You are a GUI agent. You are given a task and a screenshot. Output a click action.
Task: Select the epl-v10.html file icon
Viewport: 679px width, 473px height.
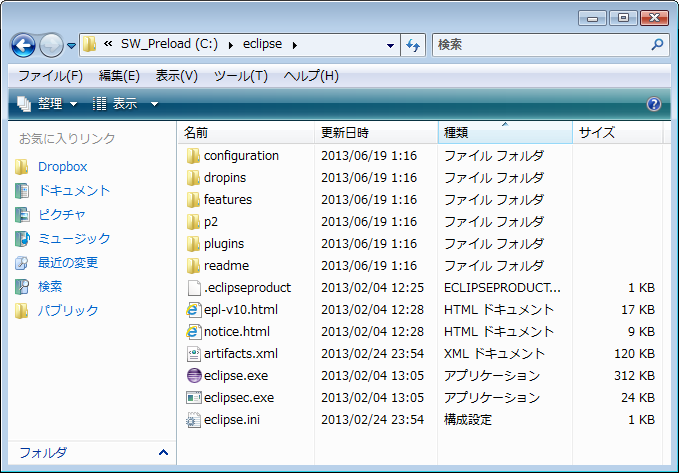pos(193,310)
